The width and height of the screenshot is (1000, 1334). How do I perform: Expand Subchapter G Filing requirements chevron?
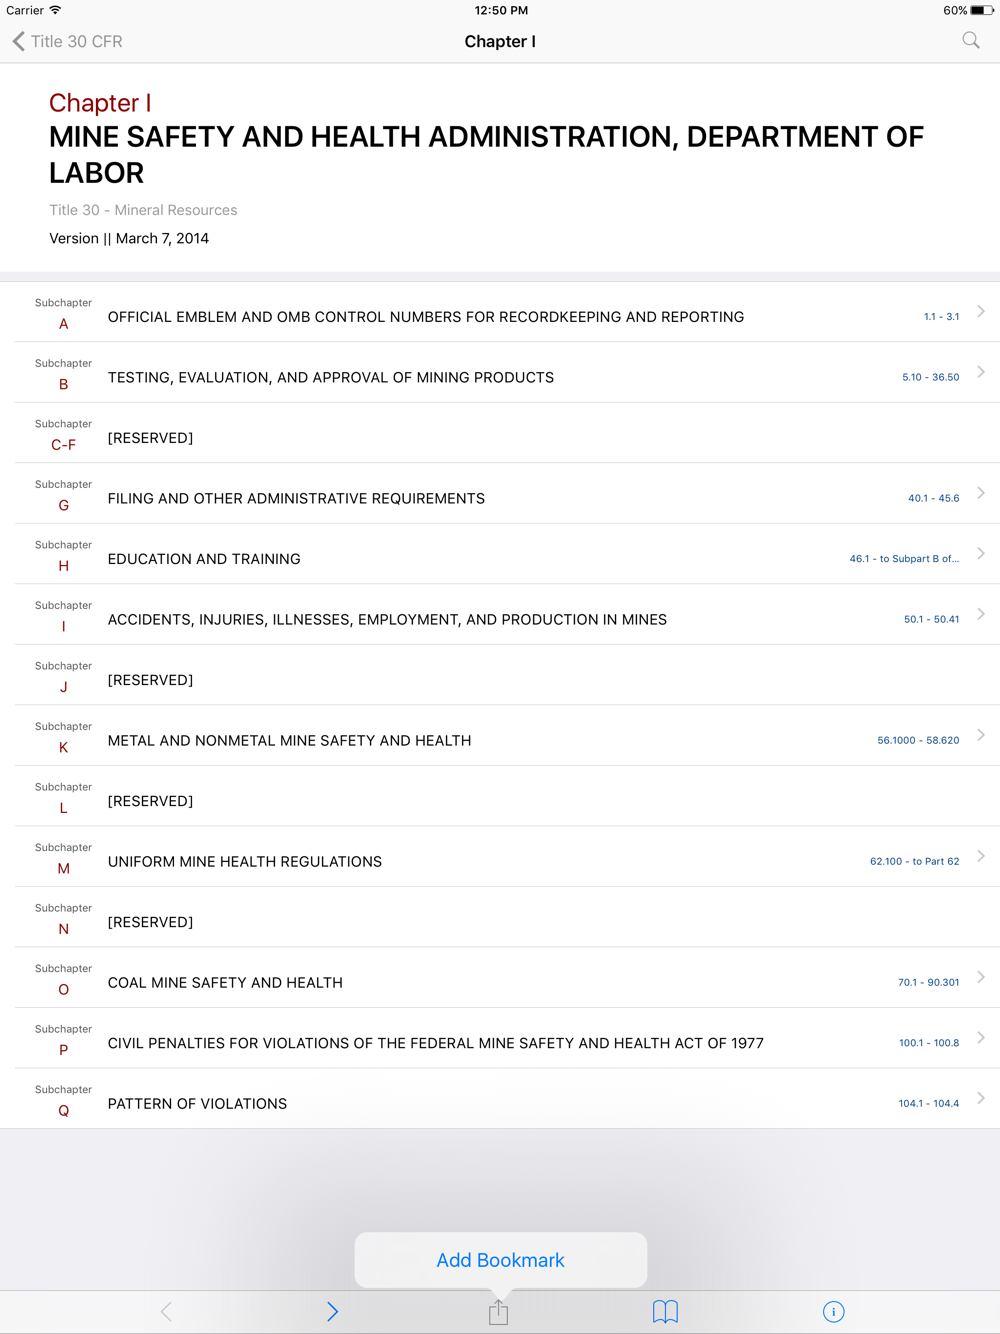coord(981,493)
